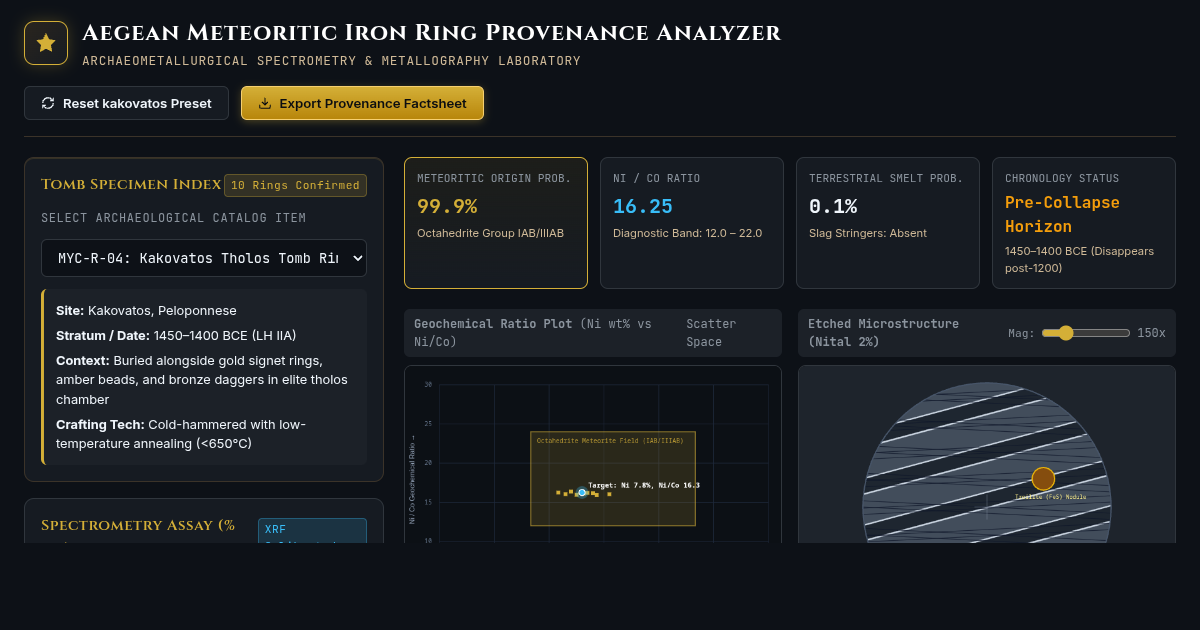Click the Export Provenance Factsheet button
Viewport: 1200px width, 630px height.
click(x=362, y=103)
